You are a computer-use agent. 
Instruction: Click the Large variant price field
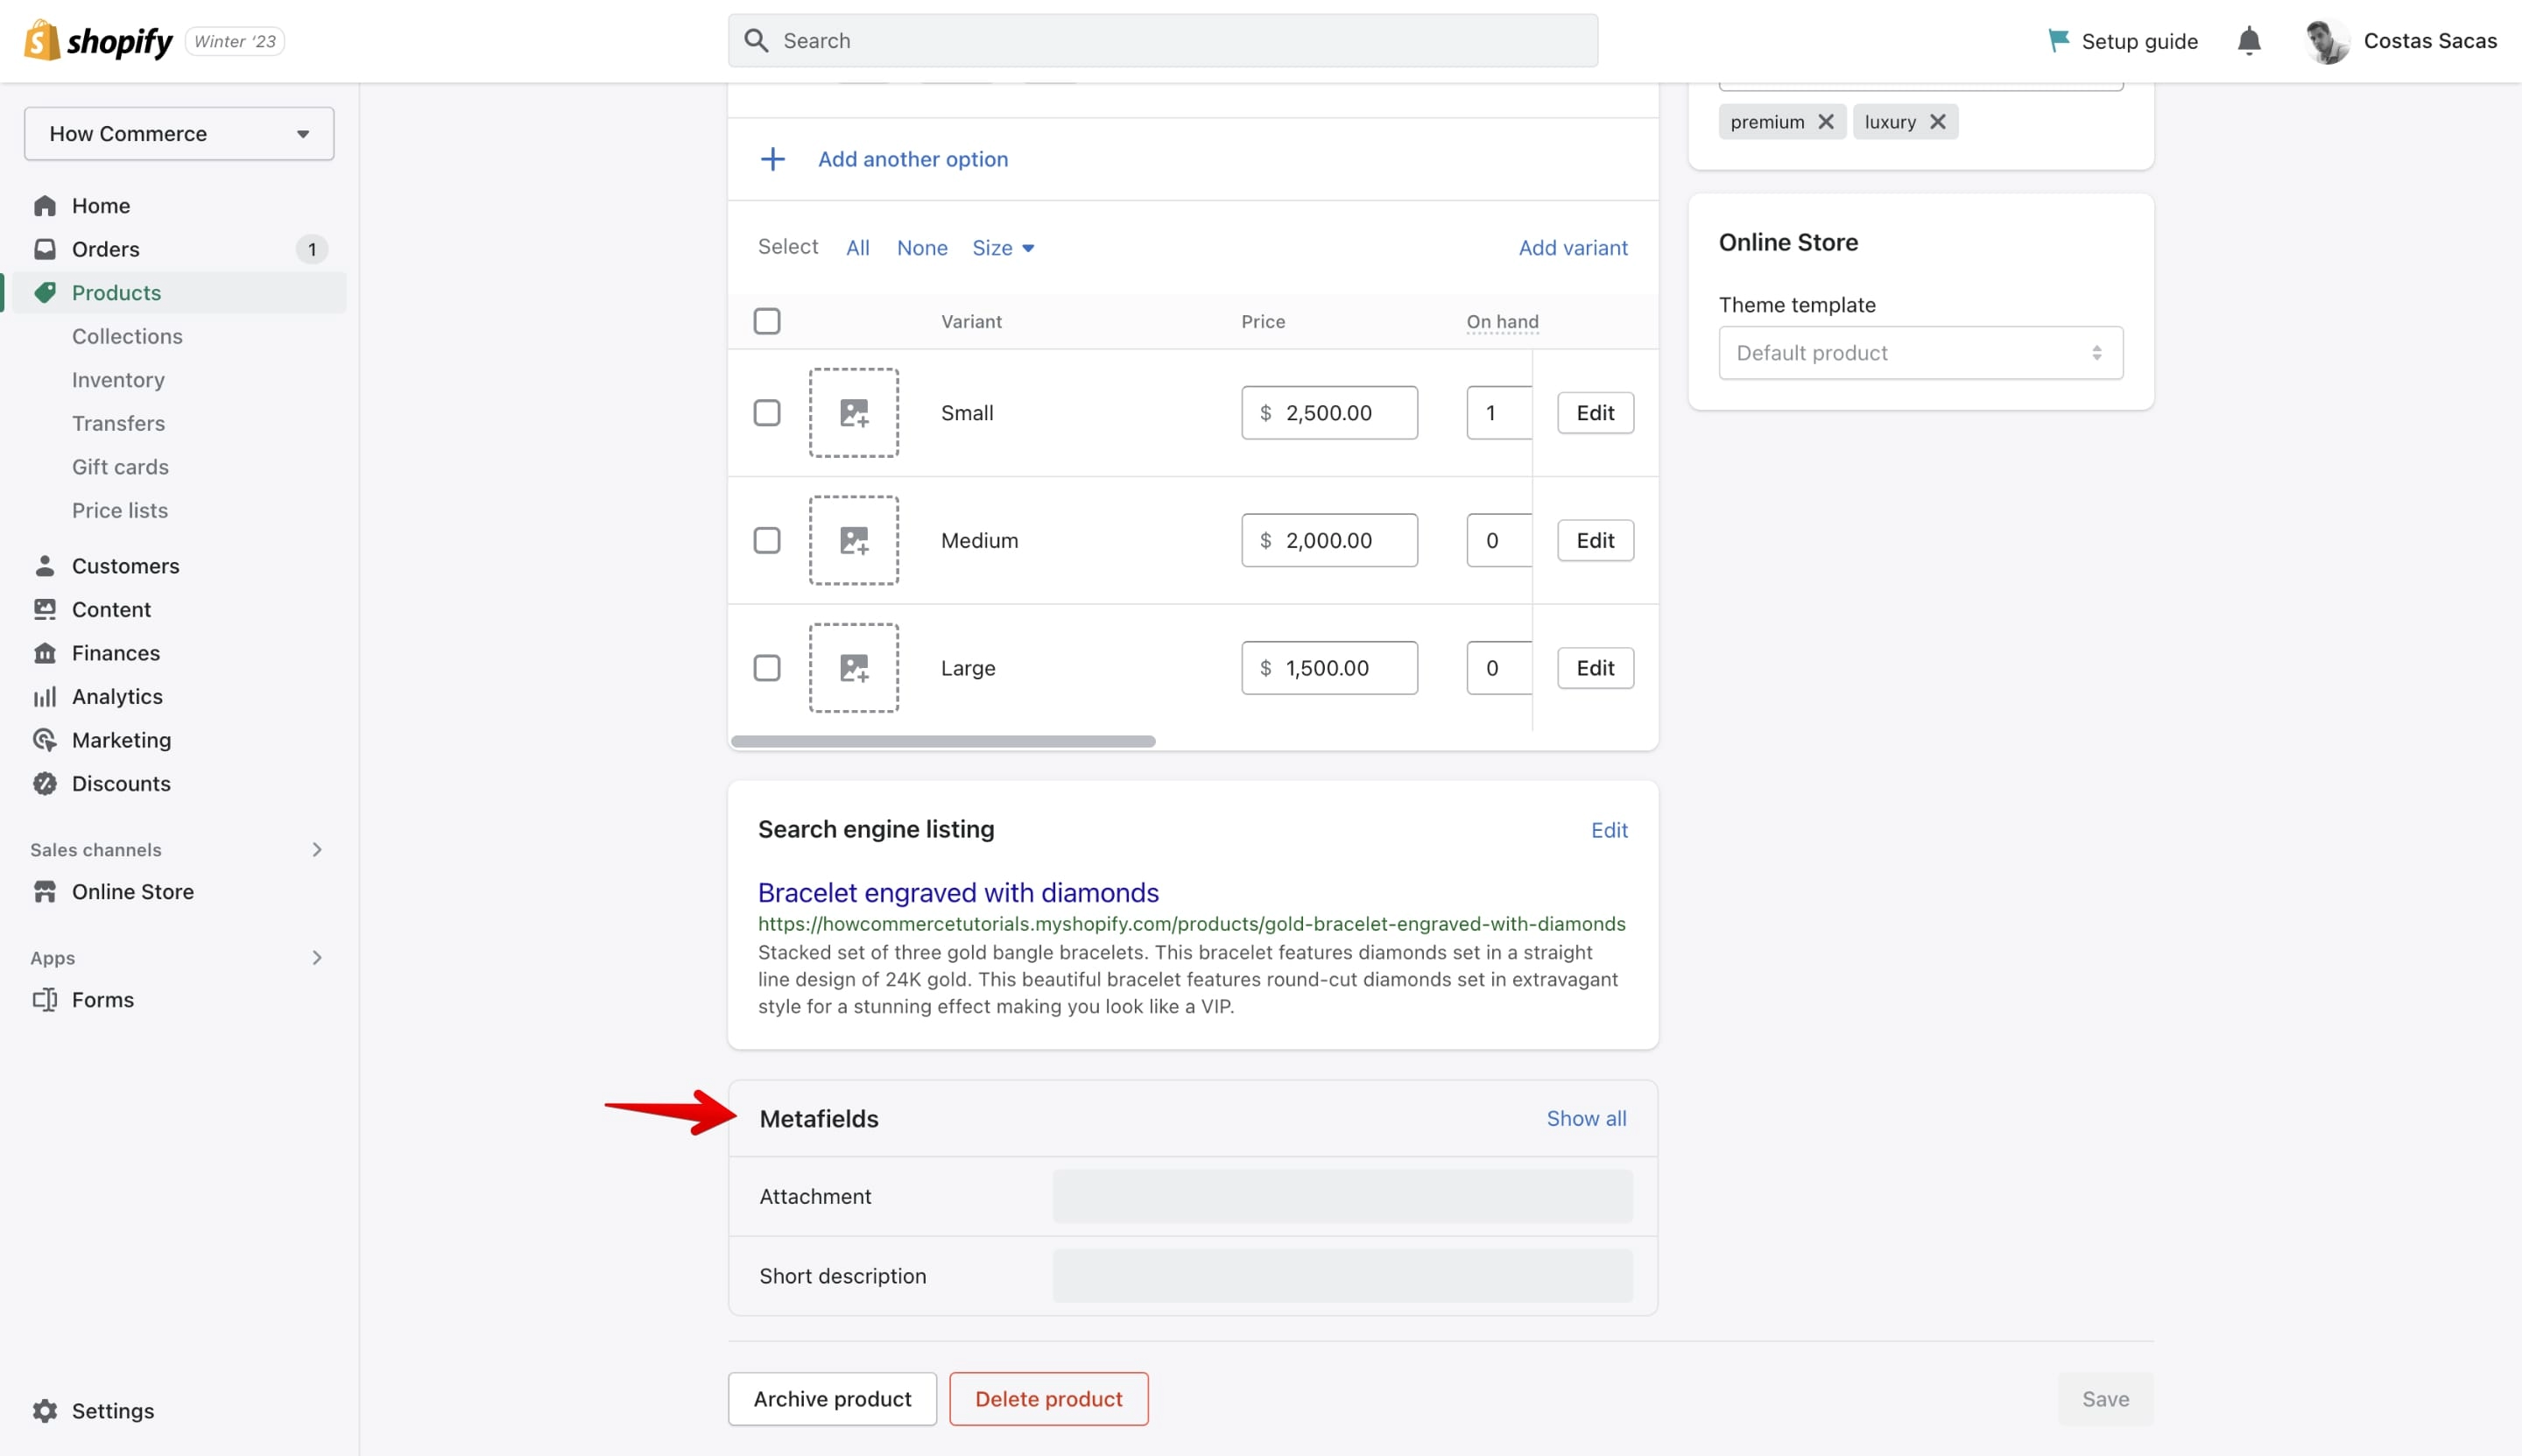(x=1329, y=668)
